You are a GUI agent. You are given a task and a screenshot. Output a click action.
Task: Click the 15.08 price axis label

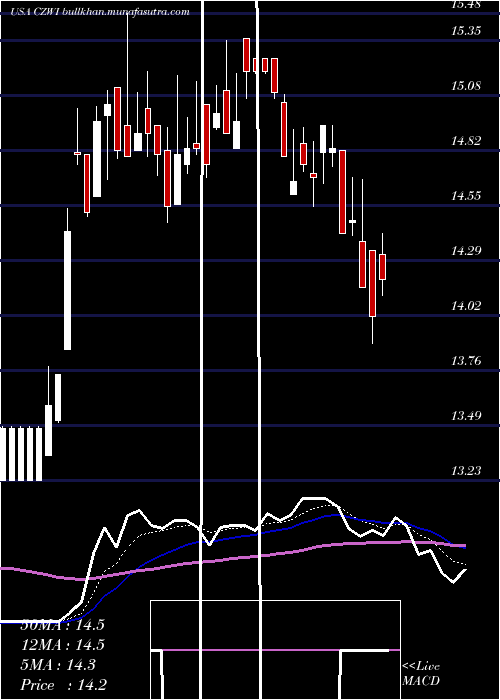[x=466, y=86]
